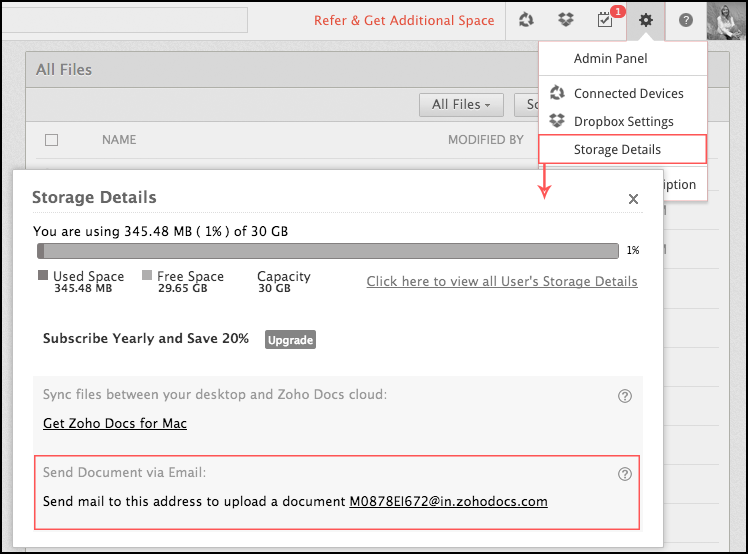Select Storage Details menu item
The height and width of the screenshot is (554, 748).
point(622,149)
